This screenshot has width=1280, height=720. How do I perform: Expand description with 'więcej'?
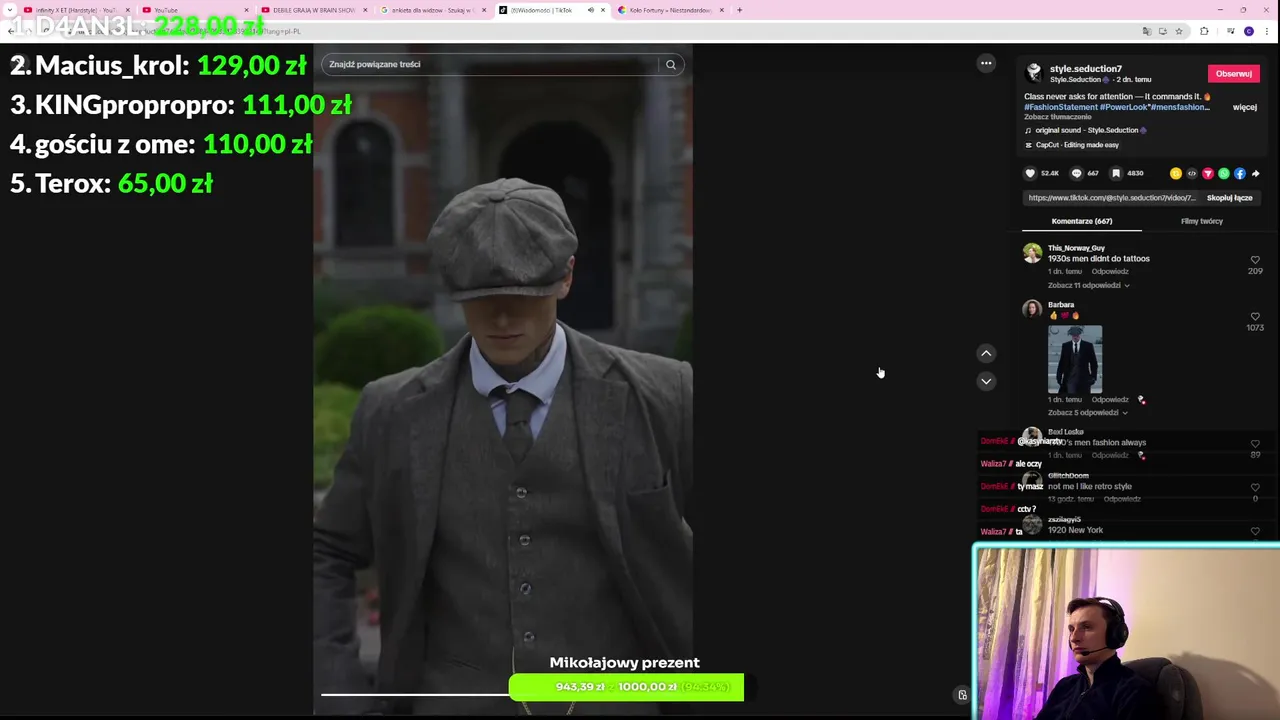click(1245, 107)
